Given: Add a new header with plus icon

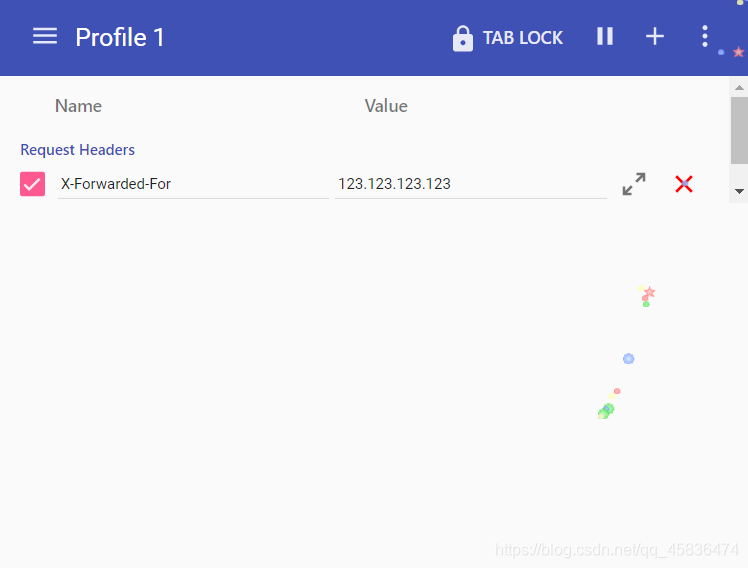Looking at the screenshot, I should (655, 36).
